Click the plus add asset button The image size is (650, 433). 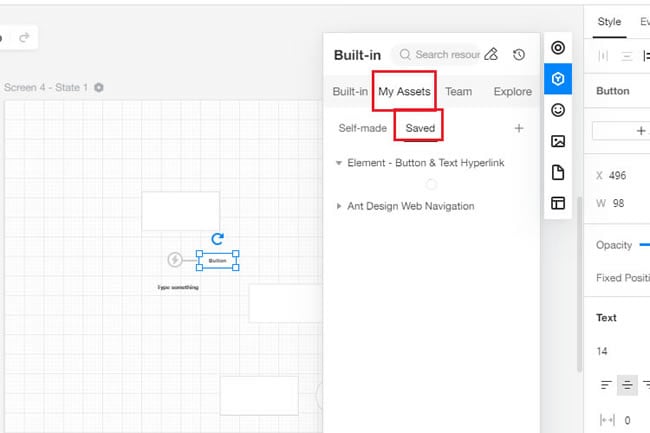click(519, 128)
